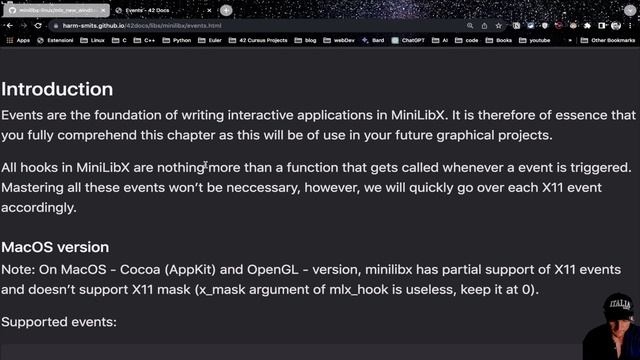Open the Bard bookmark
This screenshot has height=360, width=640.
tap(373, 40)
